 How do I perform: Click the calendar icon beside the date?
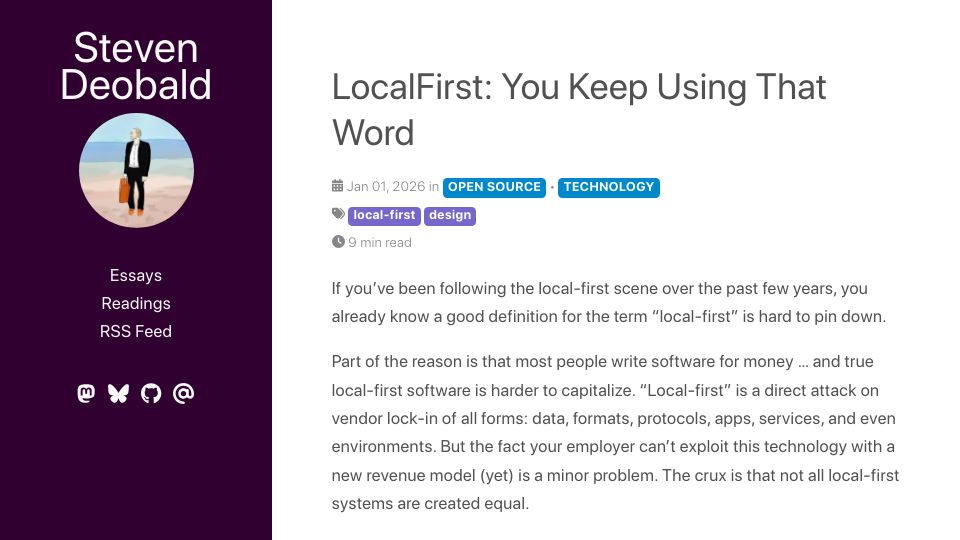337,186
